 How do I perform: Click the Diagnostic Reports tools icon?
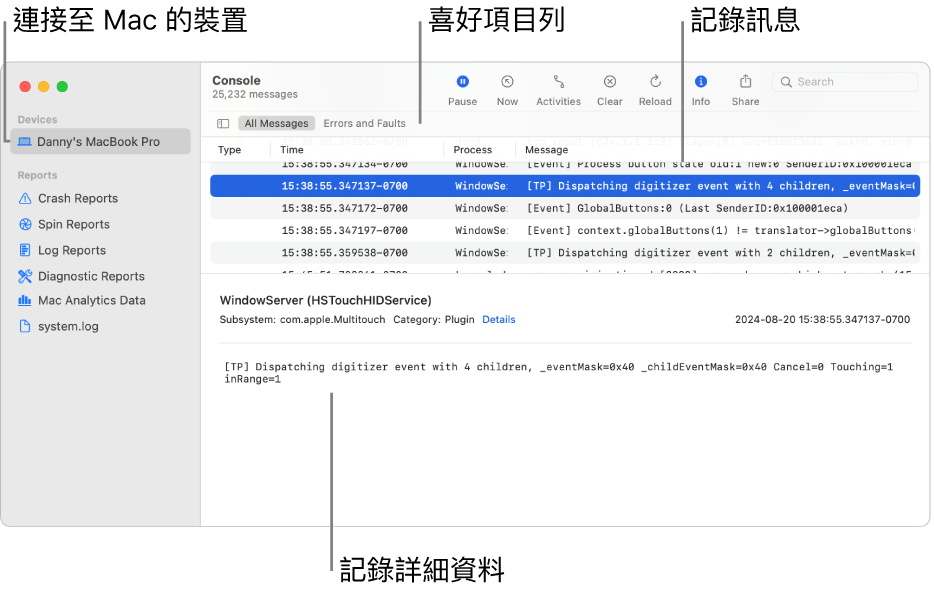(25, 276)
